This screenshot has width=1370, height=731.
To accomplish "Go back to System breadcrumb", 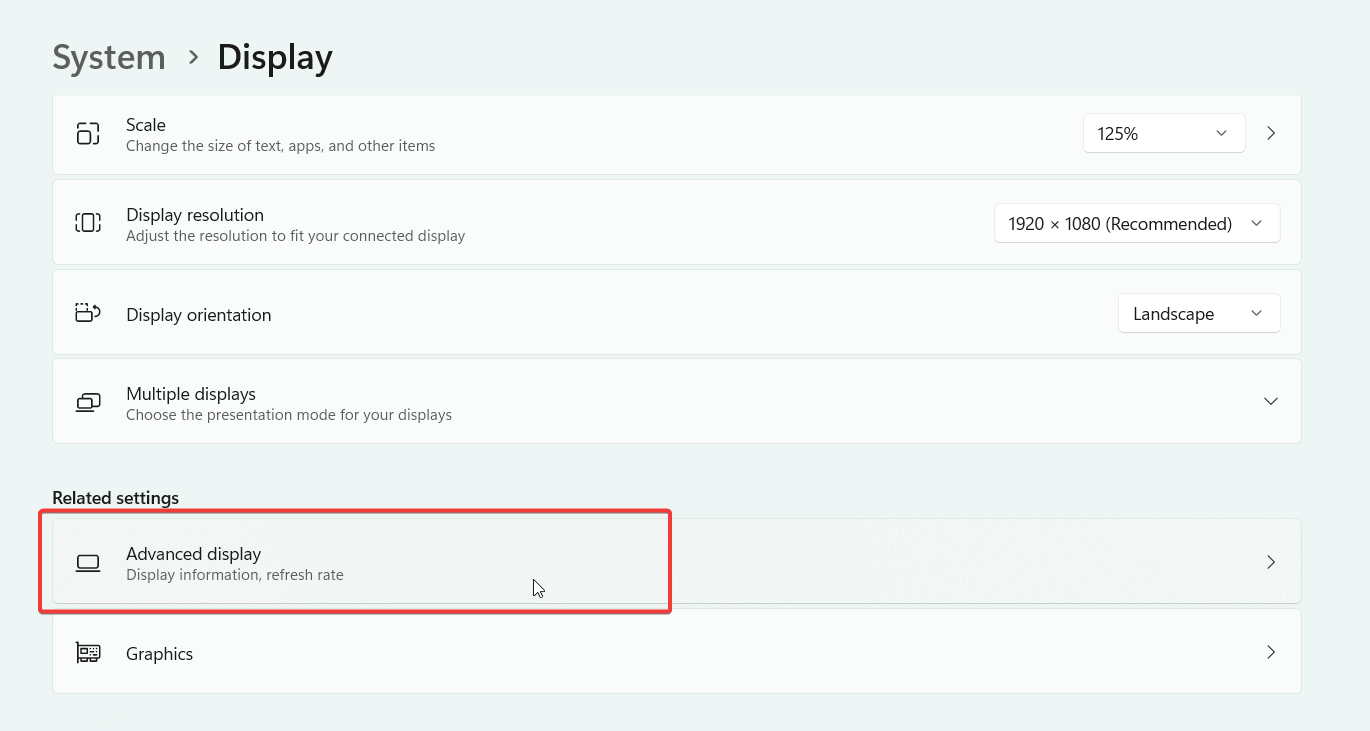I will pyautogui.click(x=109, y=57).
